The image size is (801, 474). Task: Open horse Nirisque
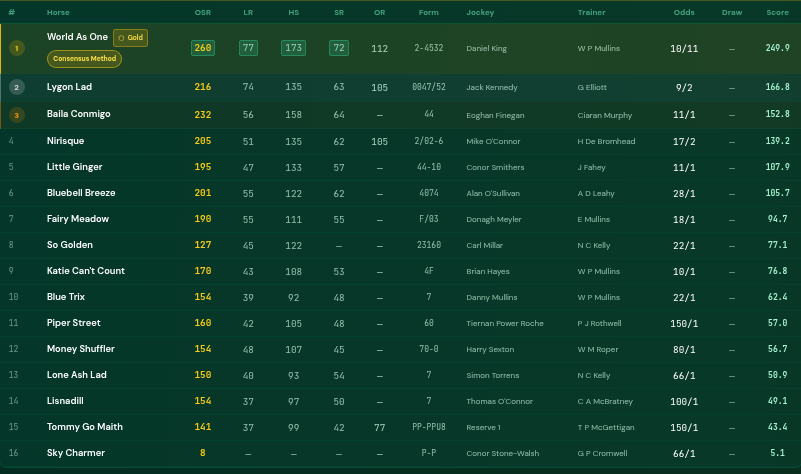(65, 140)
